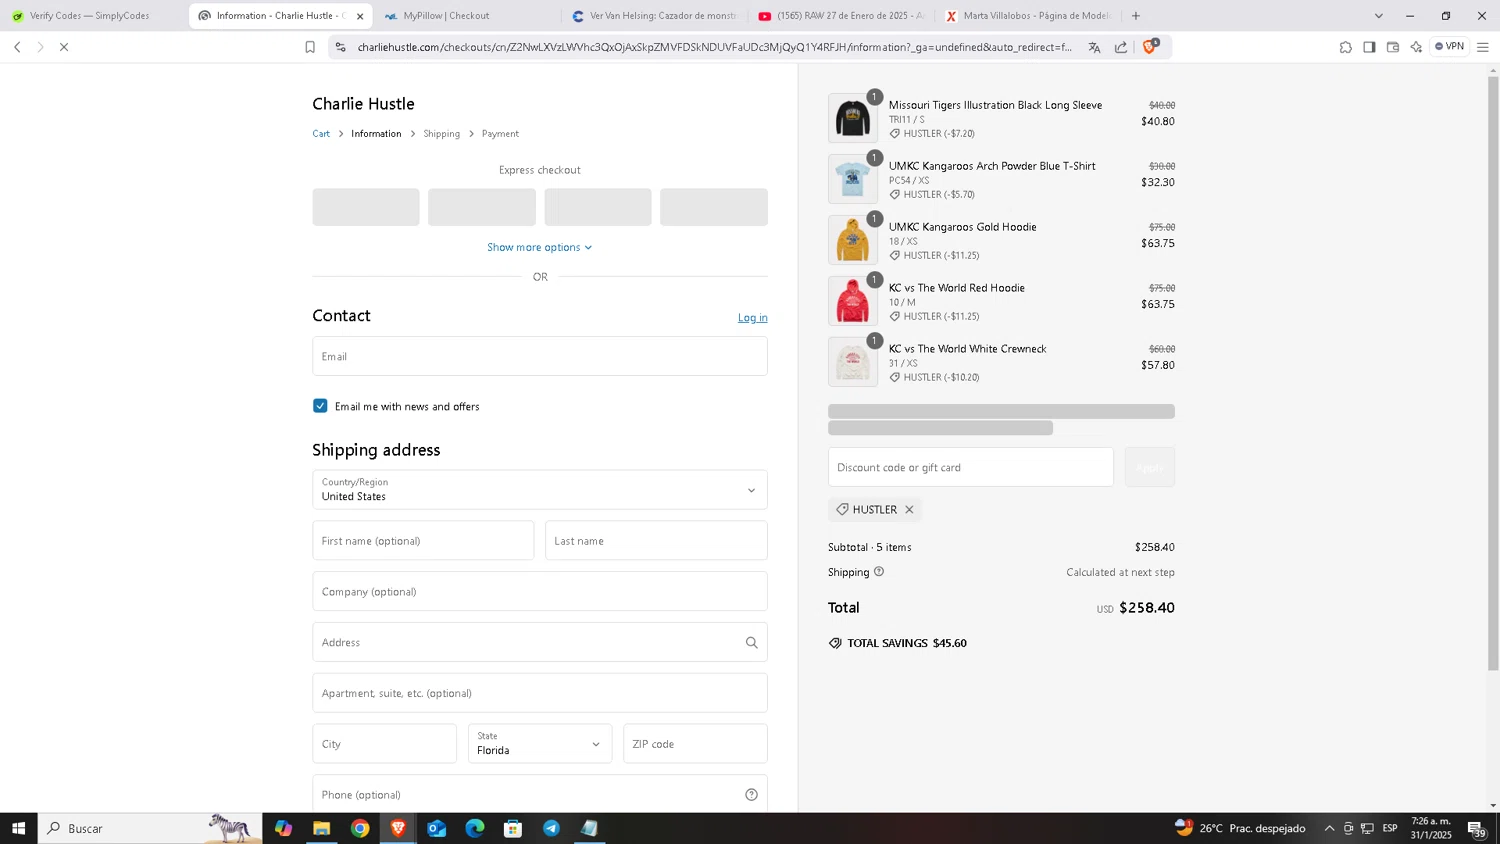The width and height of the screenshot is (1500, 844).
Task: Click the phone help question icon
Action: (x=752, y=795)
